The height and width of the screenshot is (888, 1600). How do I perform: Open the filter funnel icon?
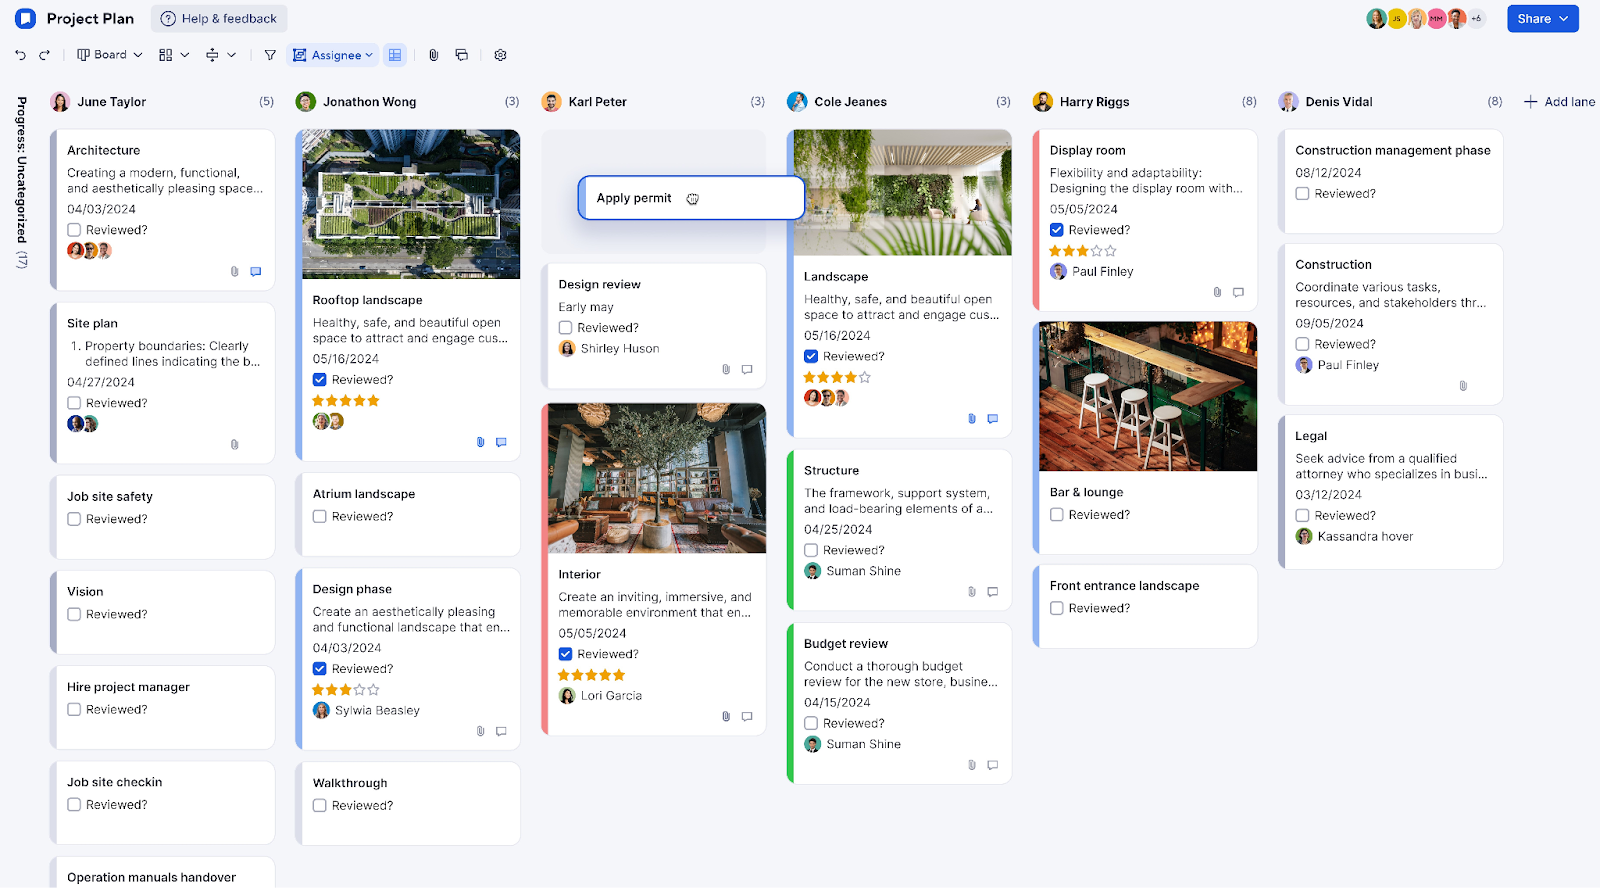point(270,55)
